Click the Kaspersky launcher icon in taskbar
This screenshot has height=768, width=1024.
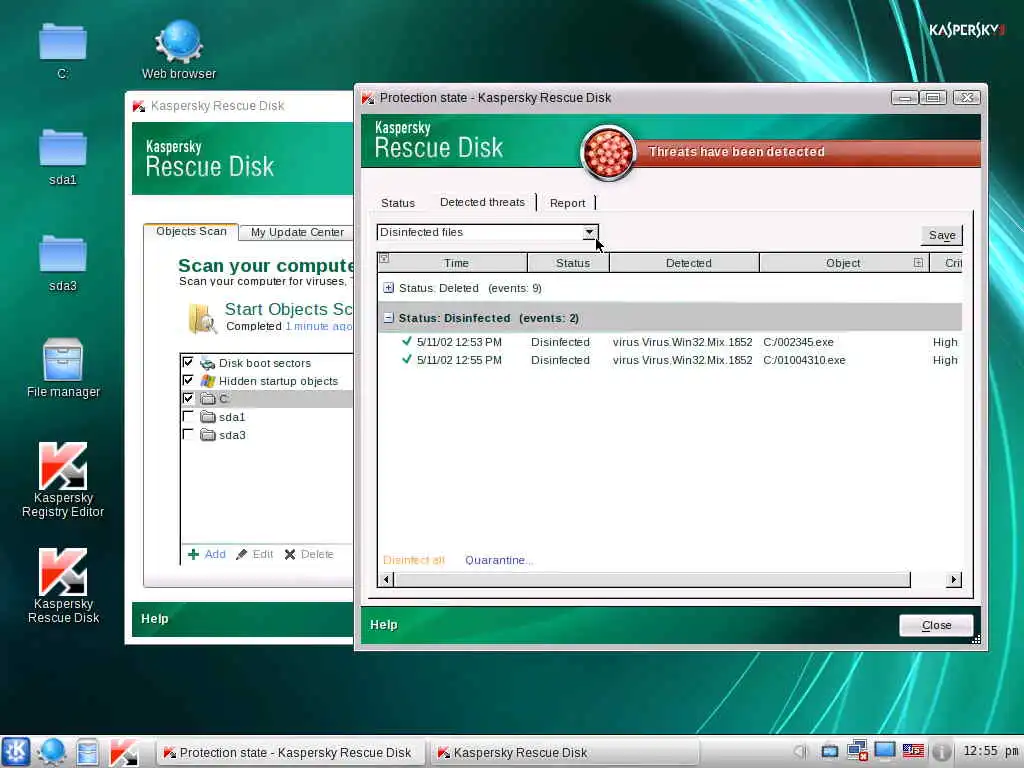123,752
